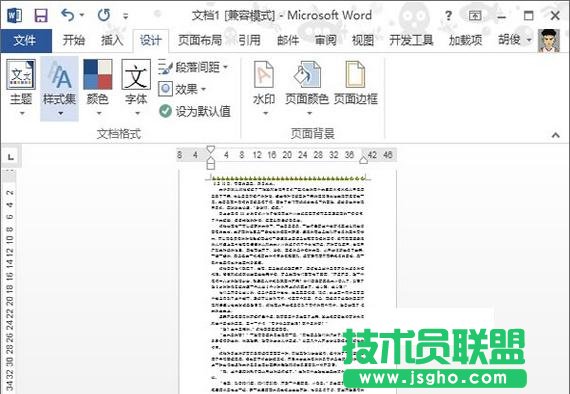This screenshot has height=394, width=570.
Task: Open 段落间距 paragraph spacing menu
Action: 193,67
